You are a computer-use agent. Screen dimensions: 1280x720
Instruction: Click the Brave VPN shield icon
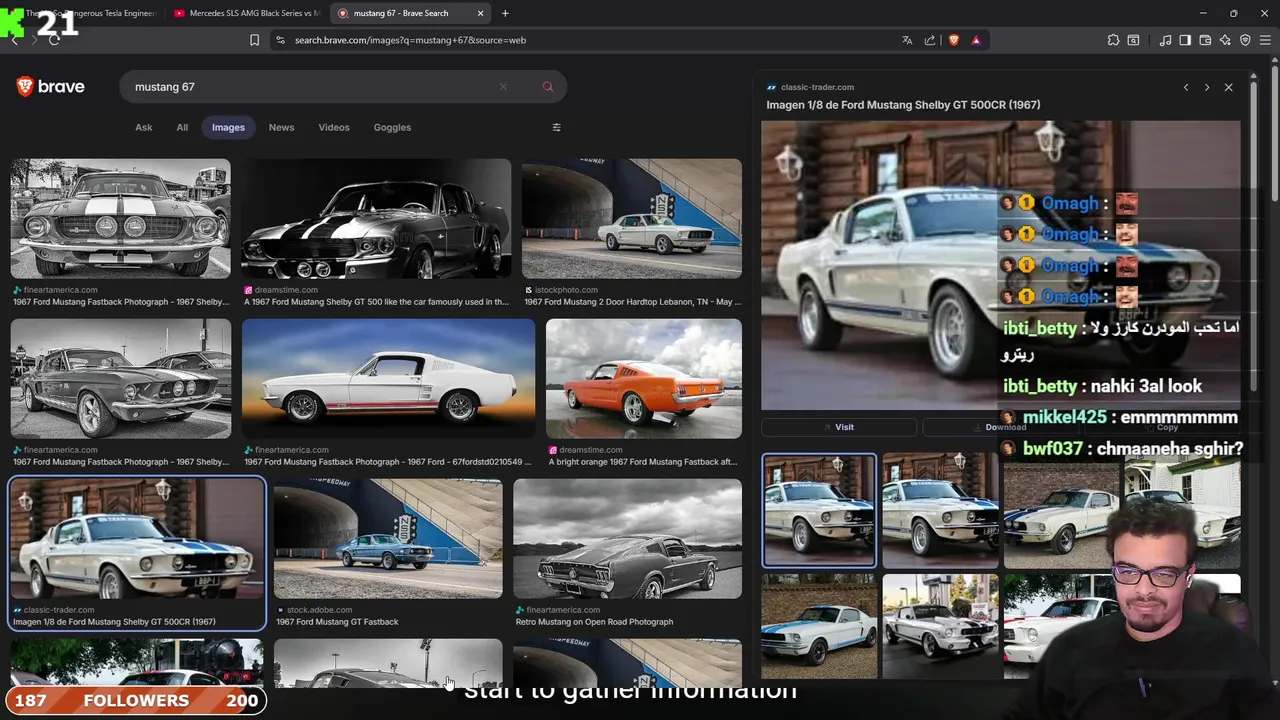pos(1245,40)
